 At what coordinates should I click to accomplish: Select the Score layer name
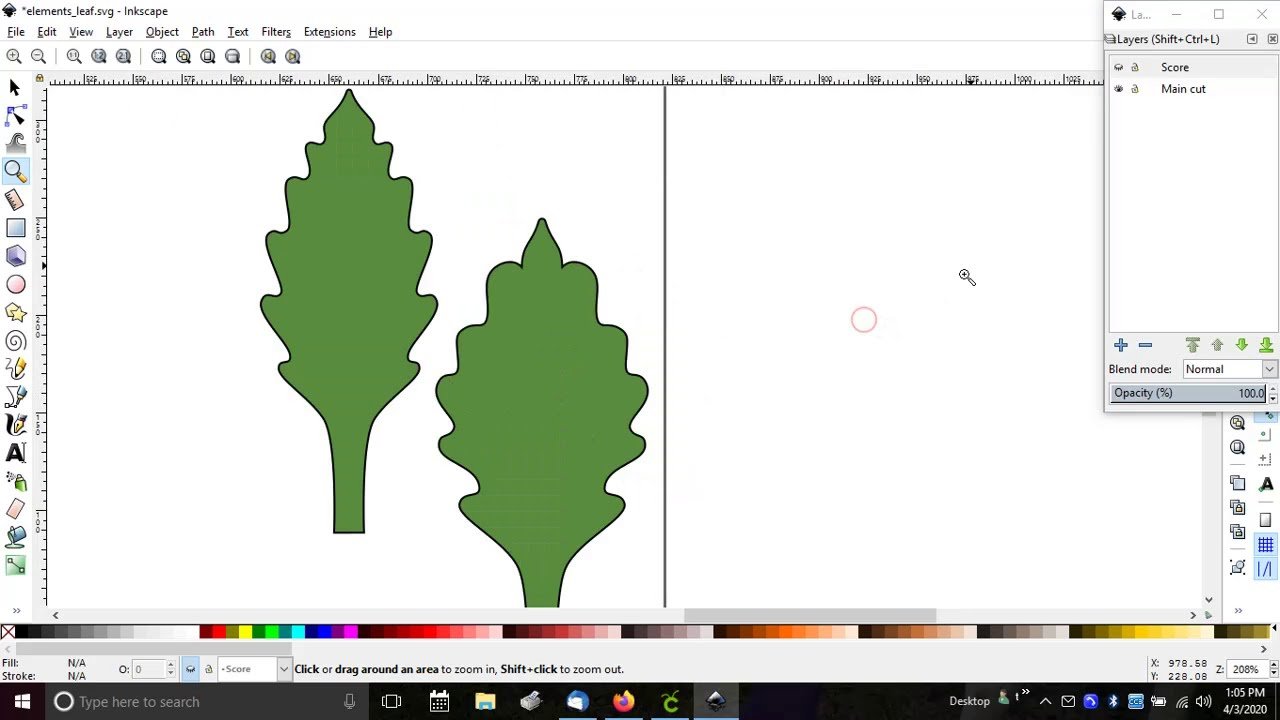pyautogui.click(x=1174, y=67)
